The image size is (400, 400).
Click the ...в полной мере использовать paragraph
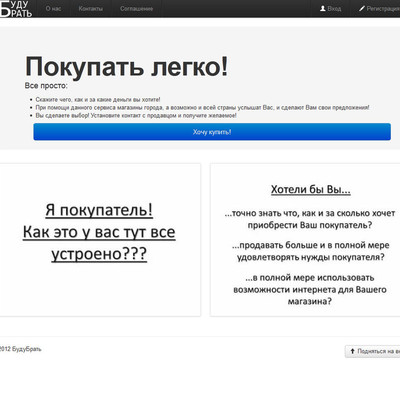click(x=310, y=289)
